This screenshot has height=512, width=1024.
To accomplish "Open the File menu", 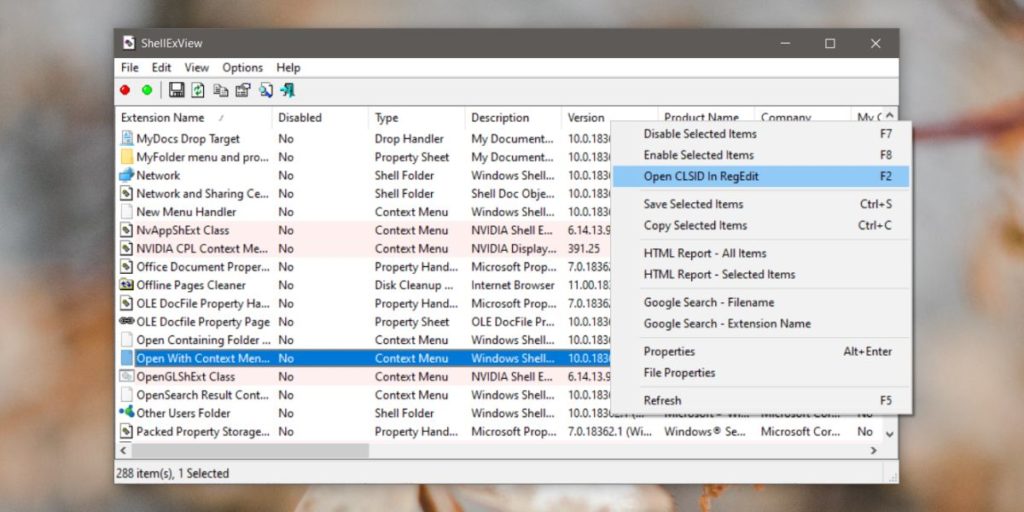I will click(x=130, y=68).
